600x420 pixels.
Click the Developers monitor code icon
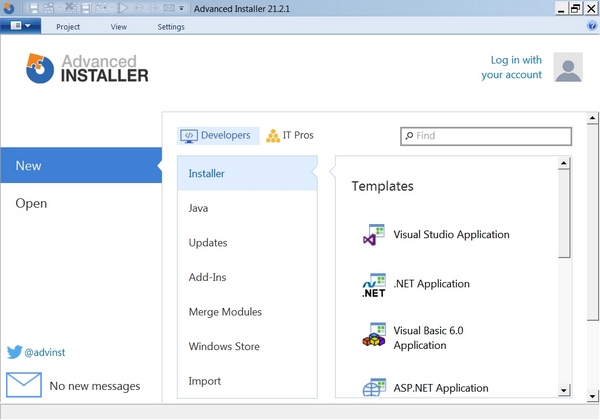pos(189,136)
